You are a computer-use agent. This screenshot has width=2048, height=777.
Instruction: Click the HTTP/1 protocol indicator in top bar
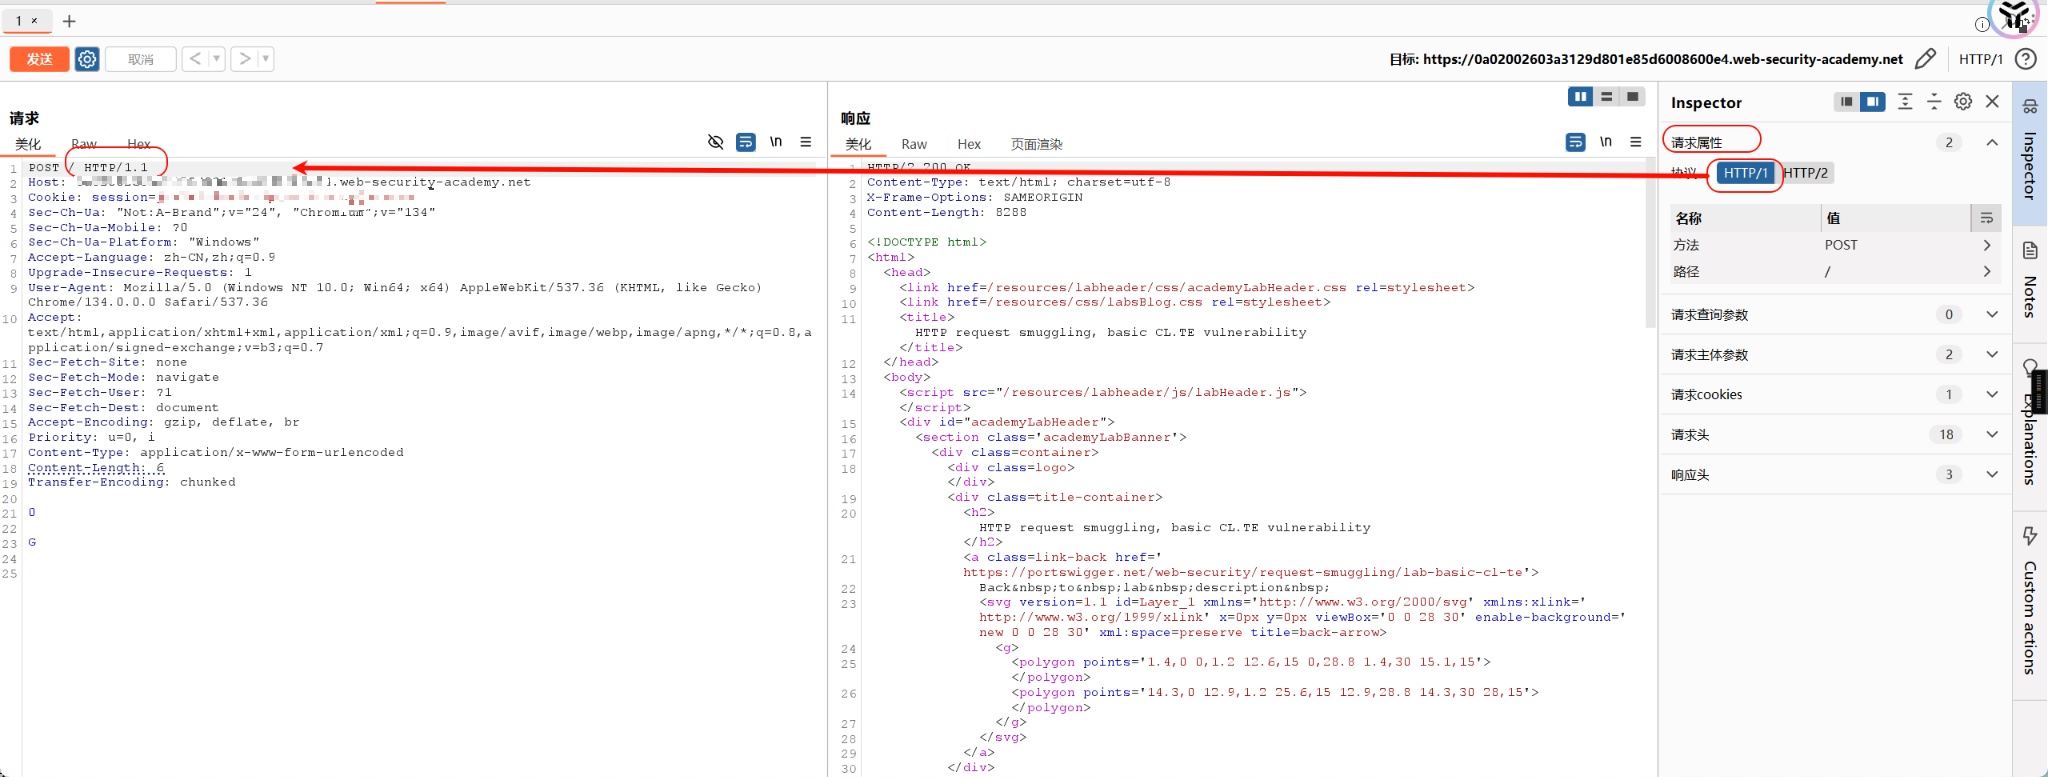1980,59
